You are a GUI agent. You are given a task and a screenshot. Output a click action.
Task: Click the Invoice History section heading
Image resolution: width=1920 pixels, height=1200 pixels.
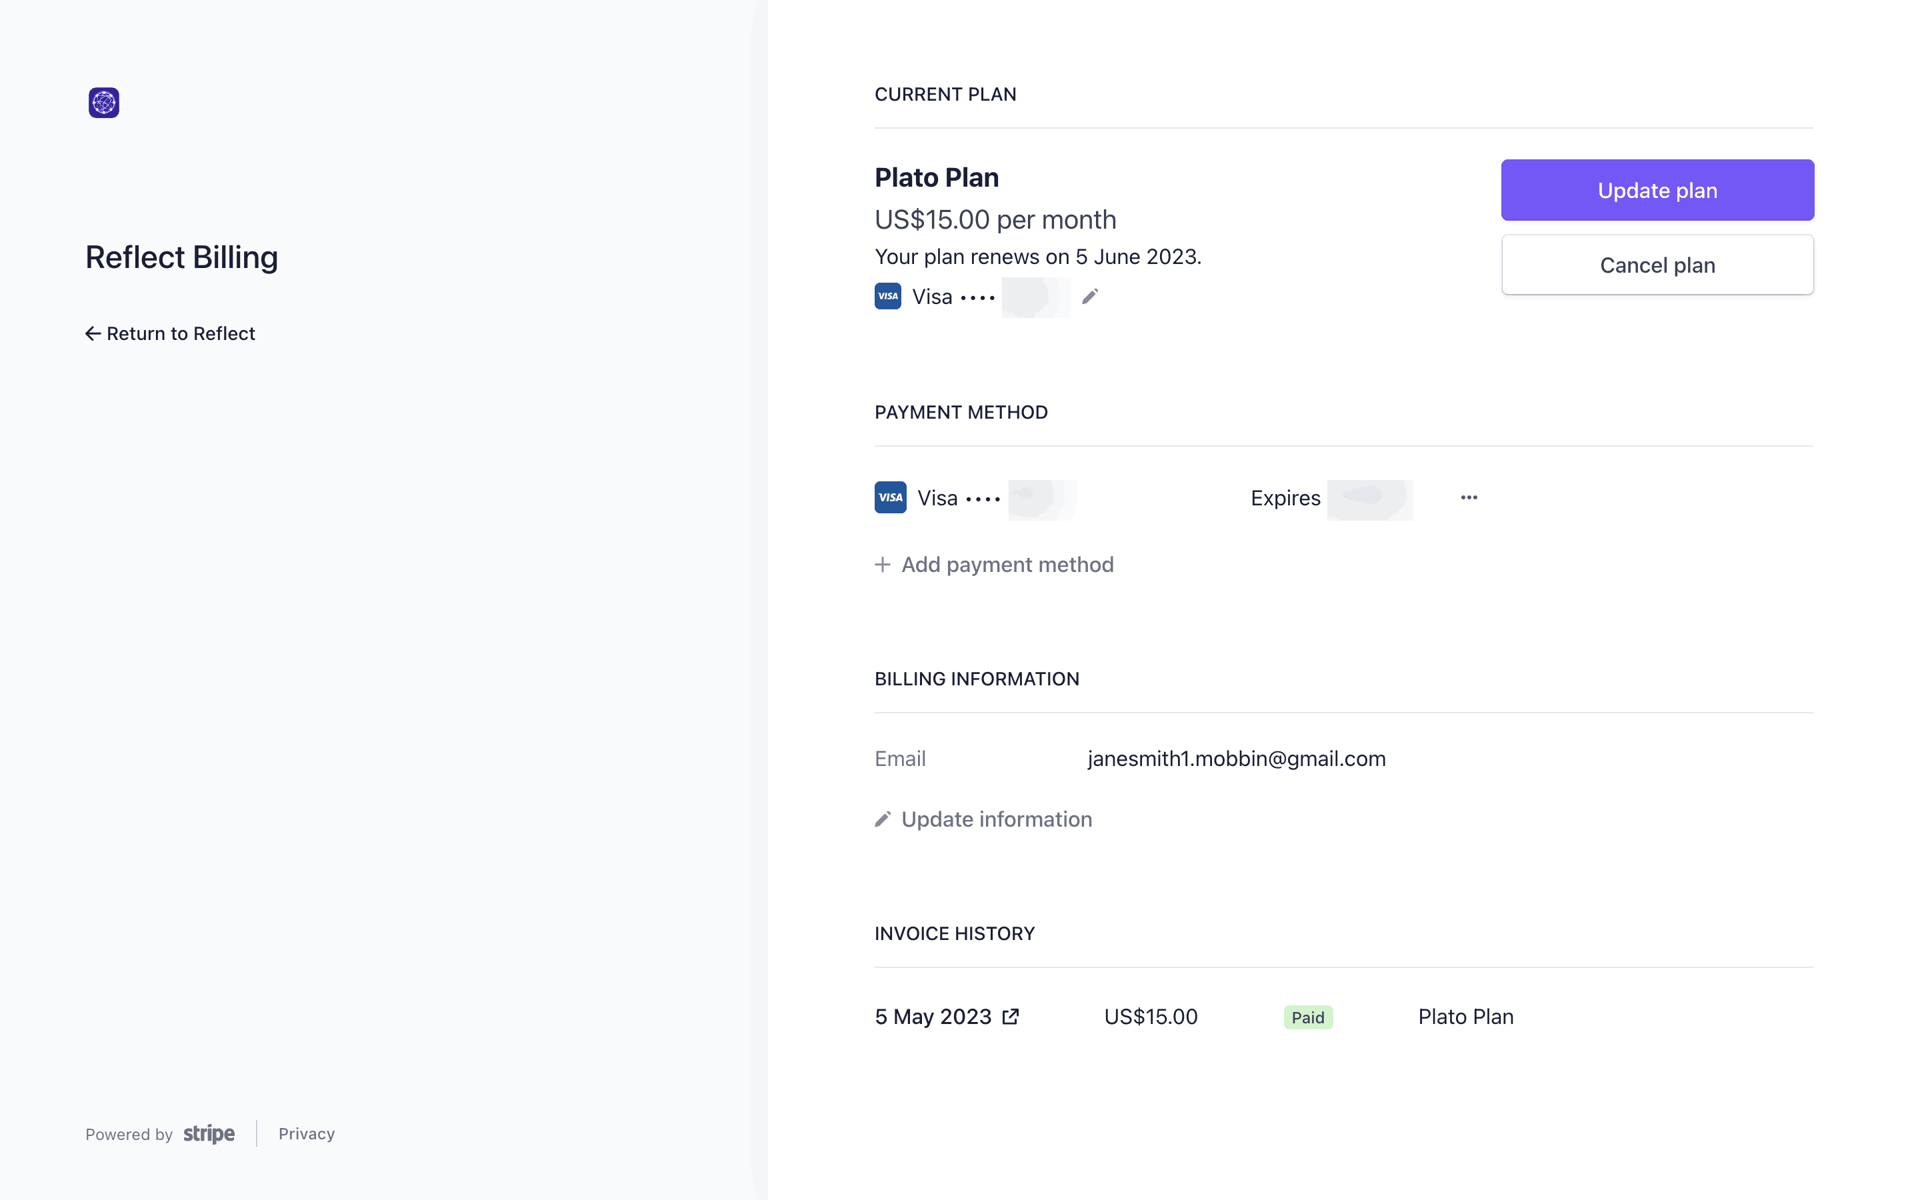click(x=955, y=933)
